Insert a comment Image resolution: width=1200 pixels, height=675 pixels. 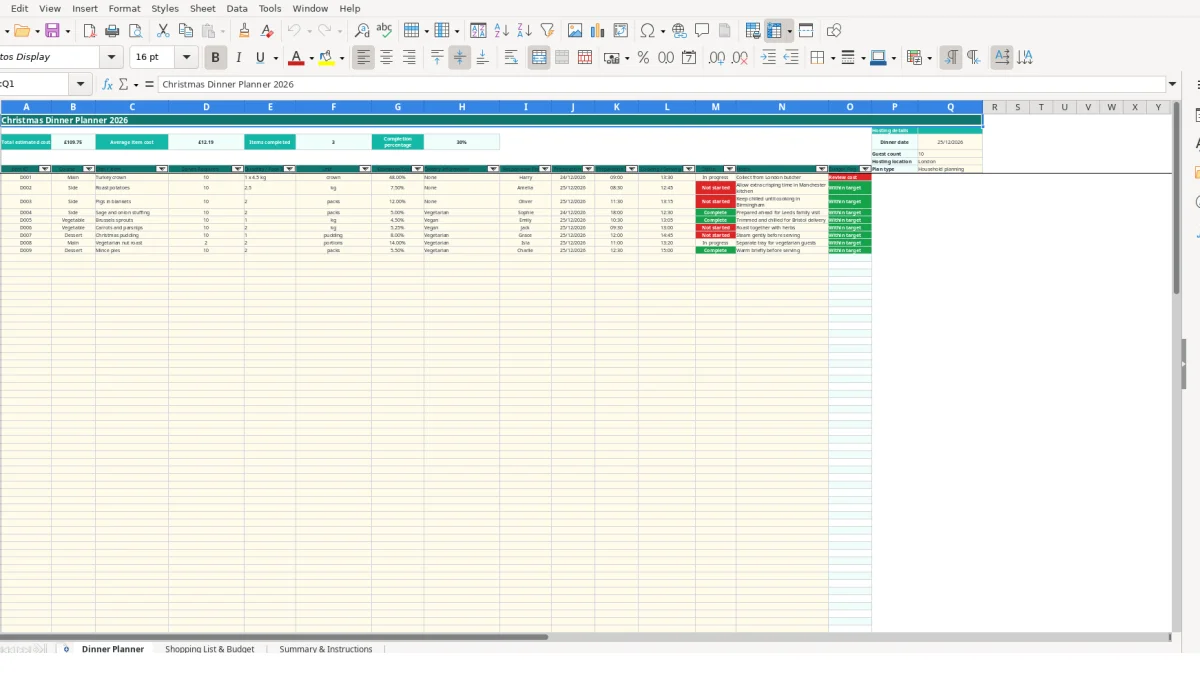[702, 31]
